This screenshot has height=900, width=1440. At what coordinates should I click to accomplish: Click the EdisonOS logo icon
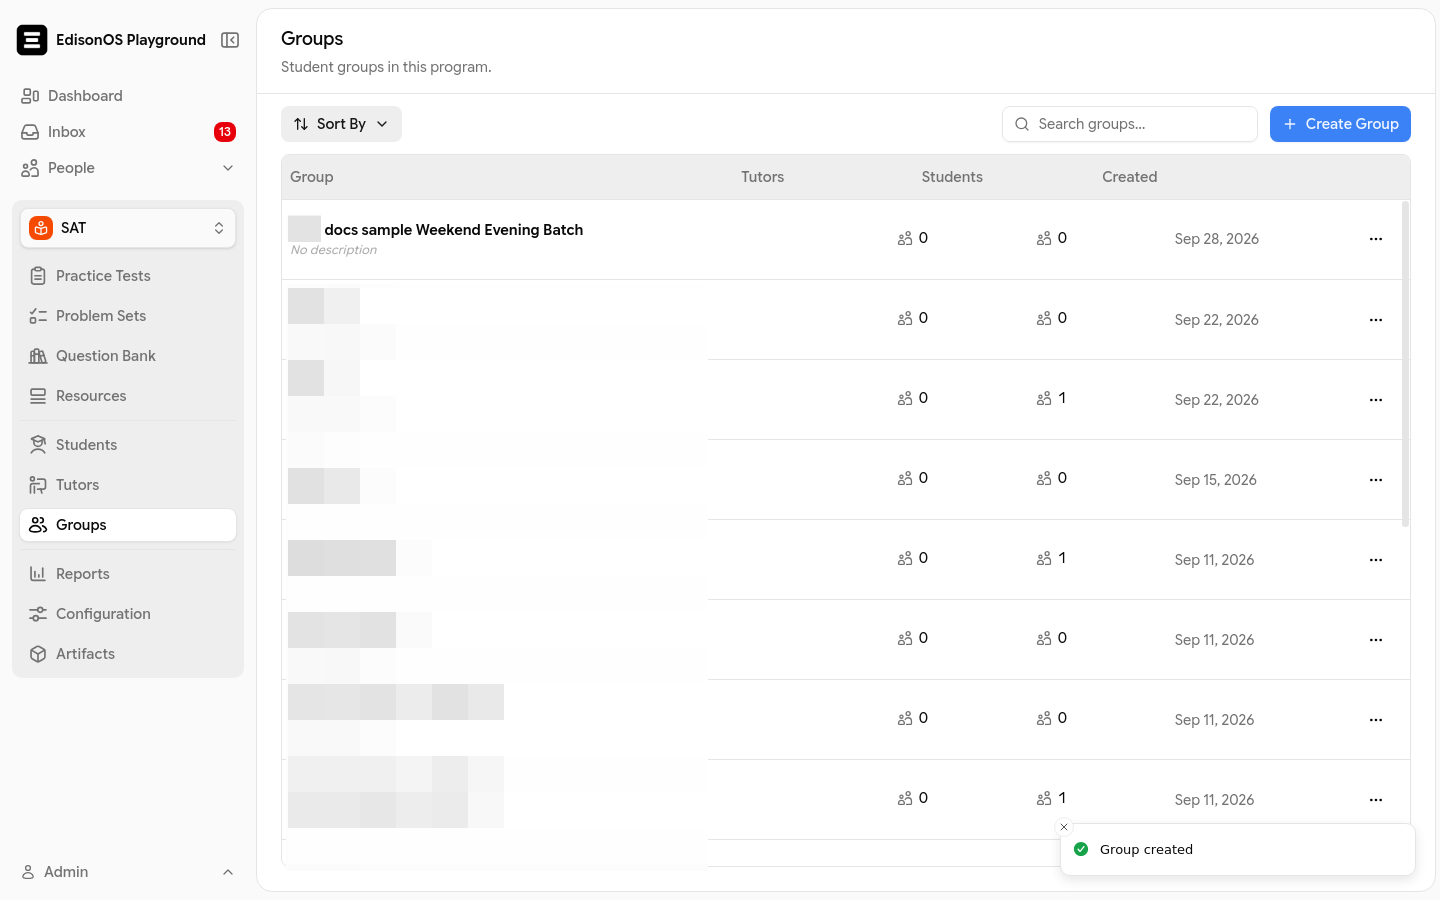[x=32, y=40]
